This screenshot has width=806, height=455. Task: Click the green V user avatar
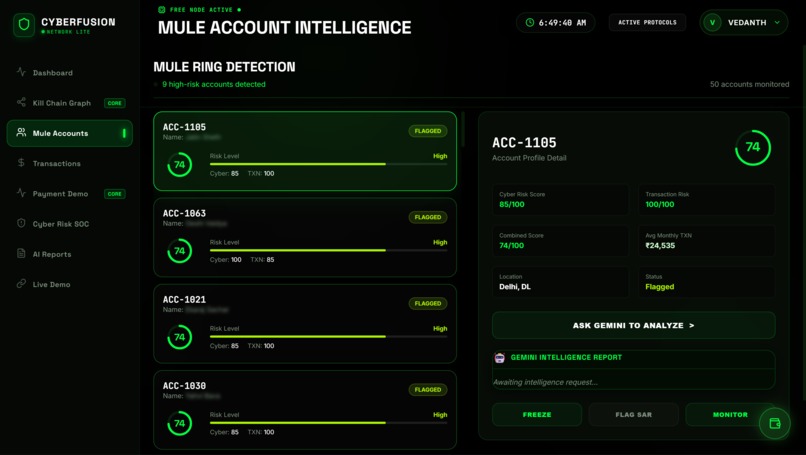point(712,23)
